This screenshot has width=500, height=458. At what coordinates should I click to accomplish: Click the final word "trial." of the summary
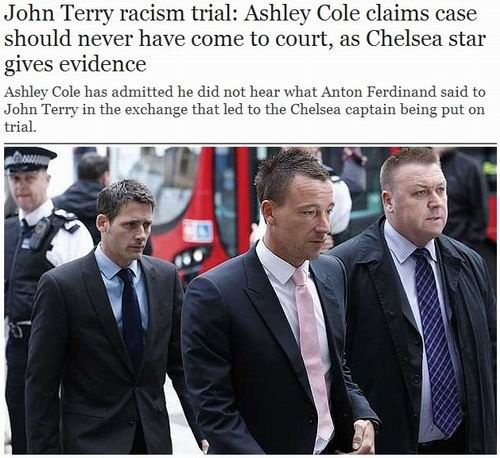20,127
